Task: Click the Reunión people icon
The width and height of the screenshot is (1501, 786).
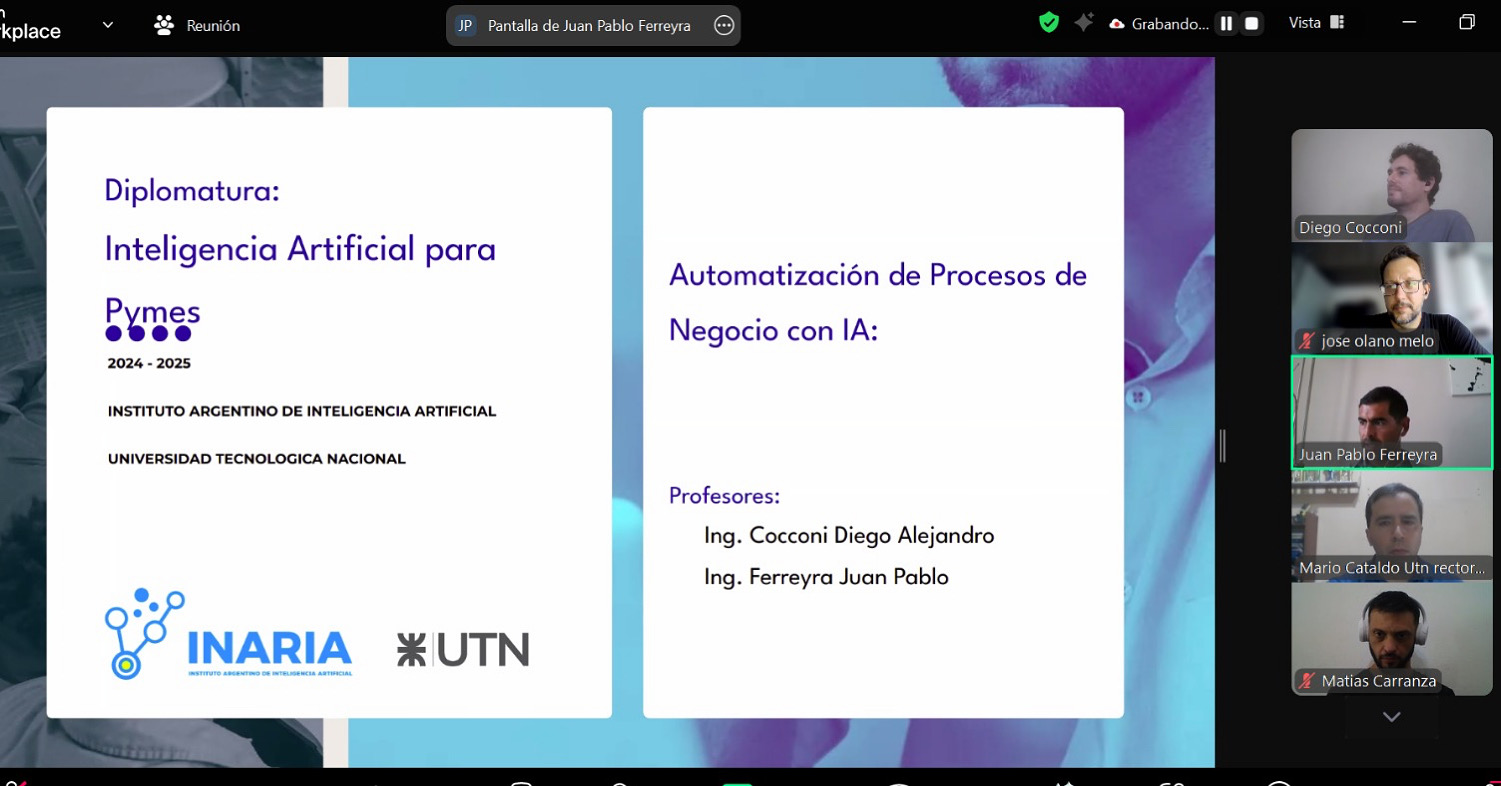Action: tap(164, 25)
